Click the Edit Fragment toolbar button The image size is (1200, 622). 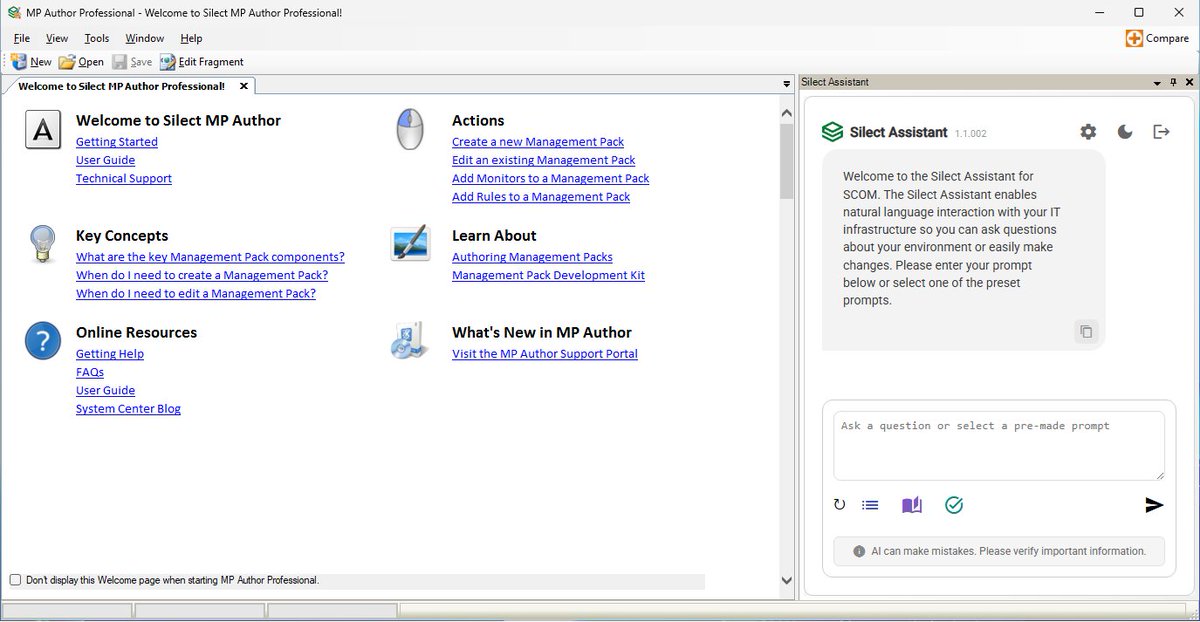(201, 62)
